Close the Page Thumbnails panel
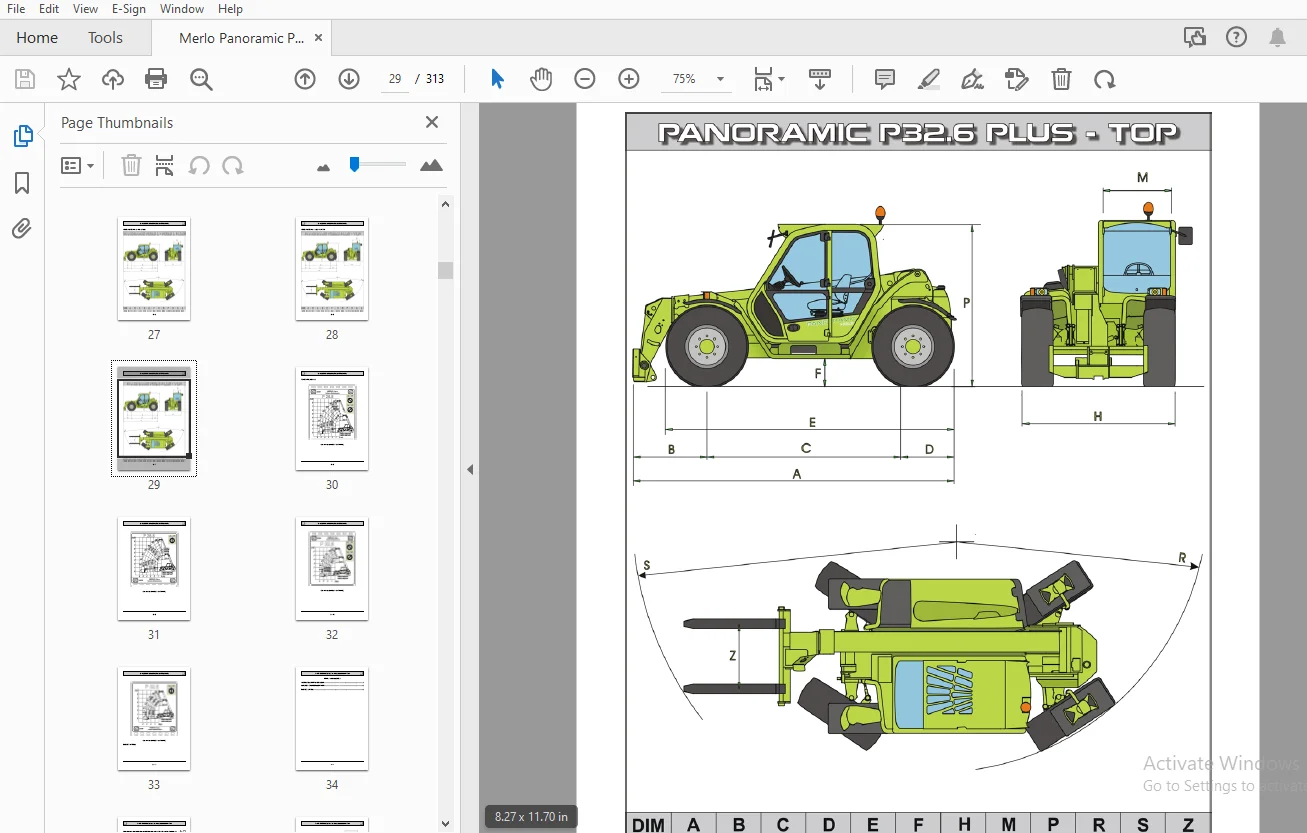1307x833 pixels. (x=432, y=122)
